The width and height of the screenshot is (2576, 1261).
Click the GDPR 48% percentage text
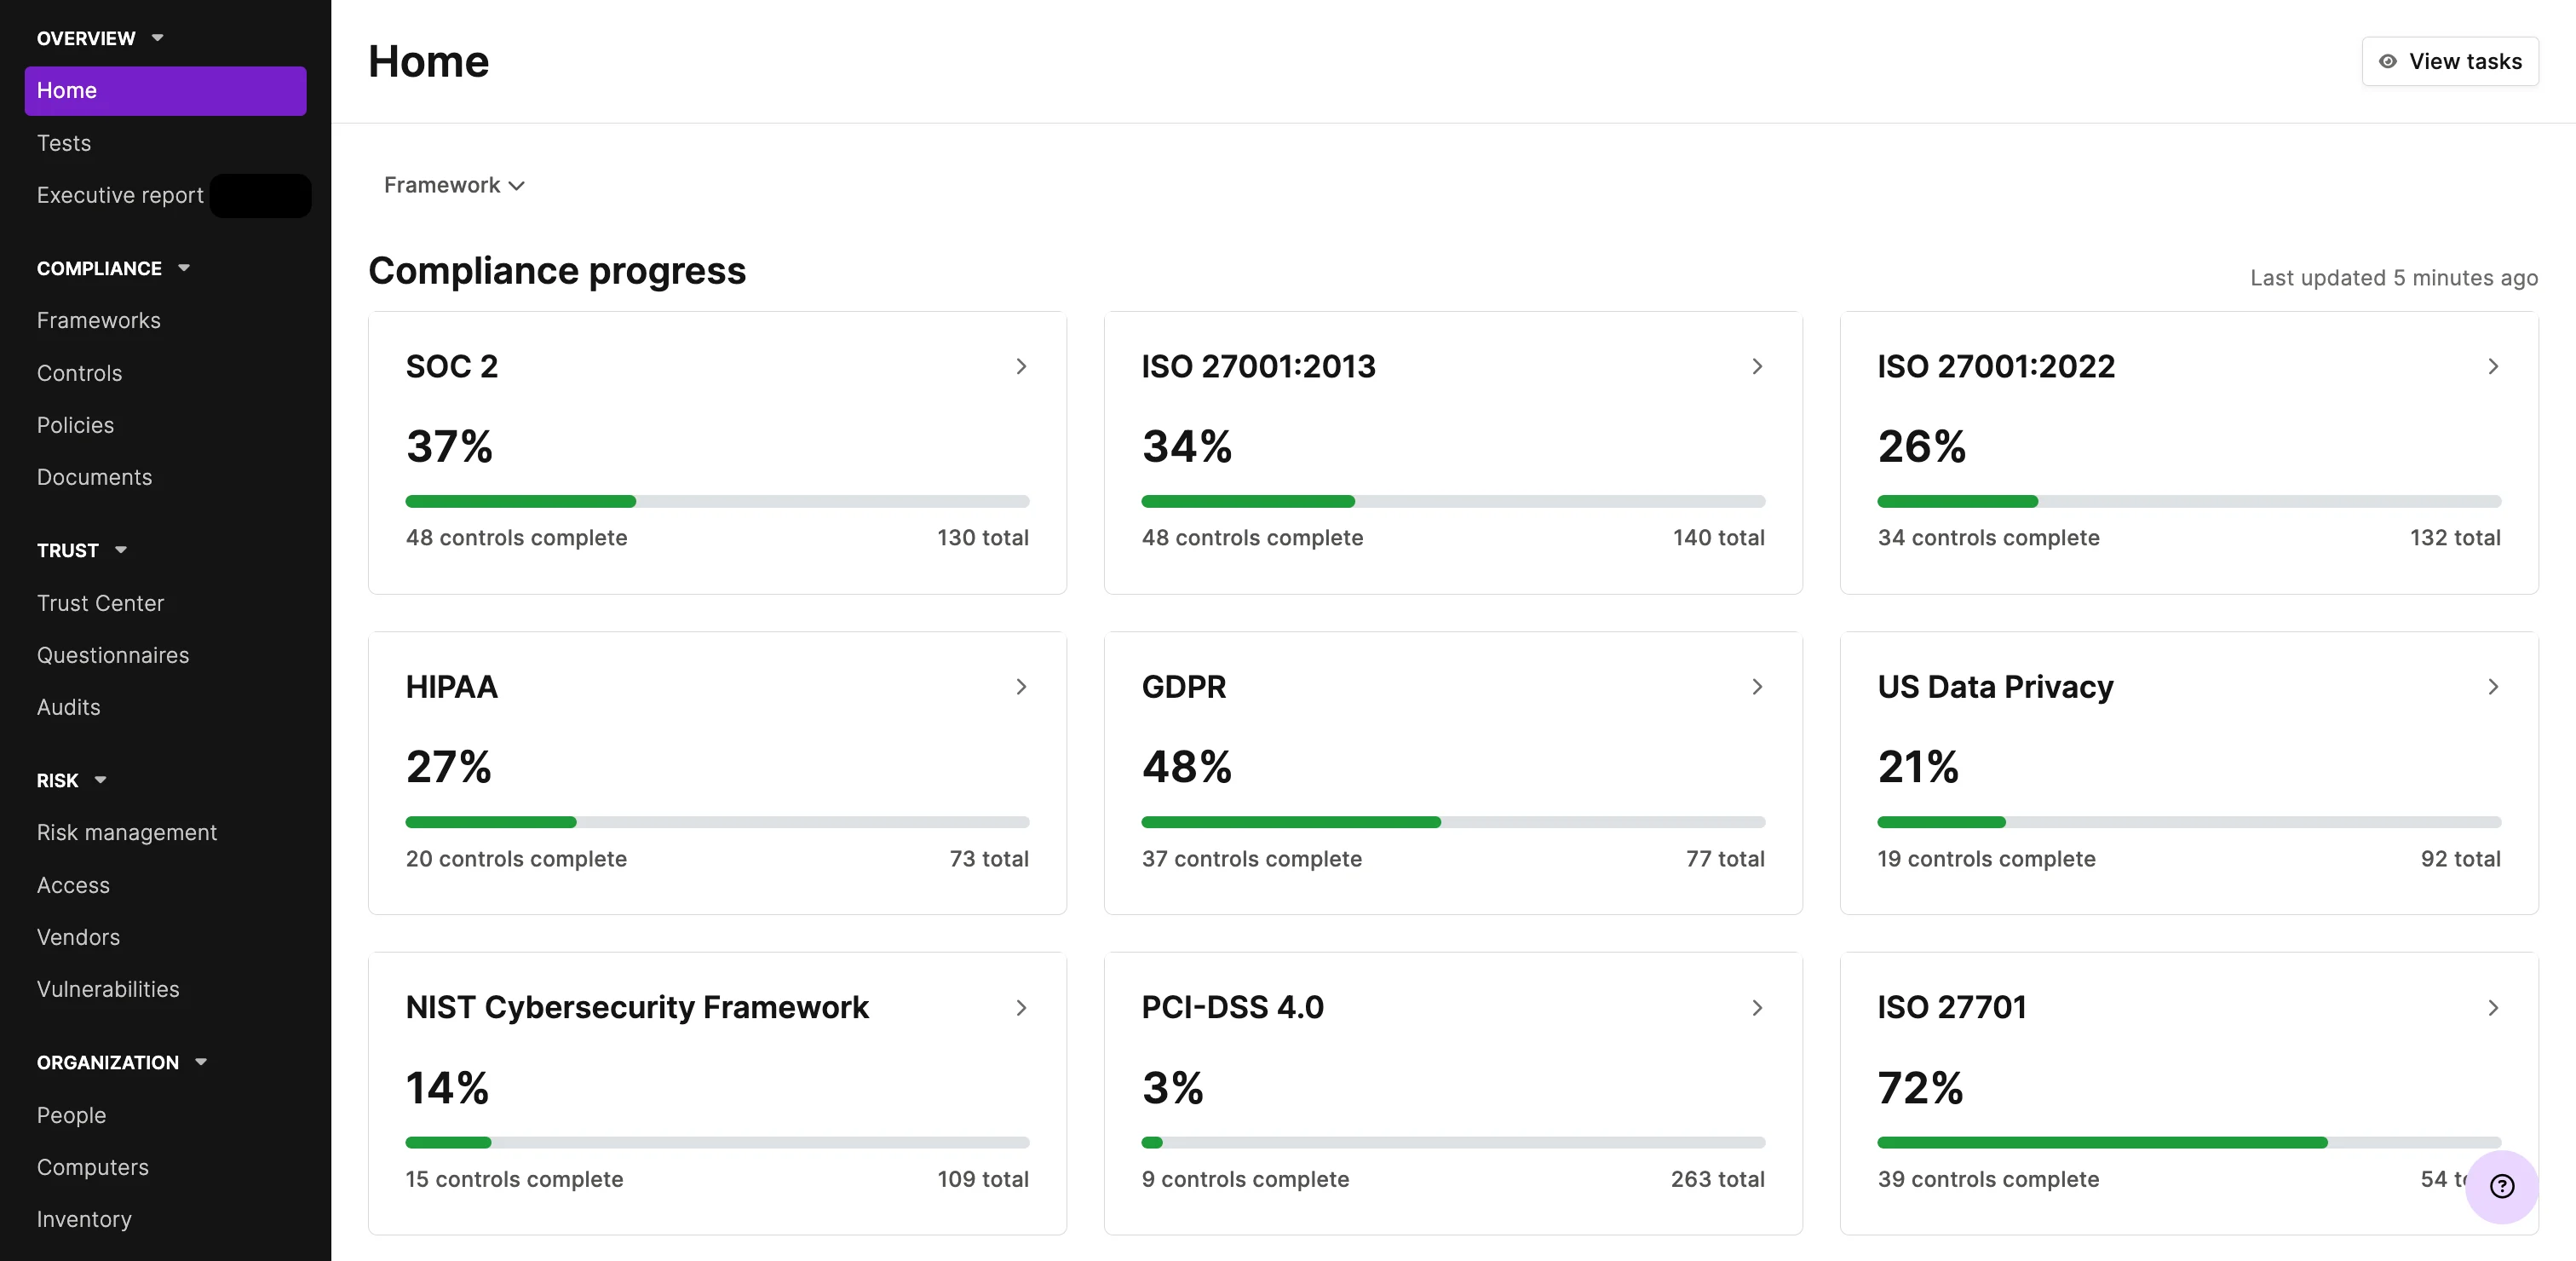1187,767
